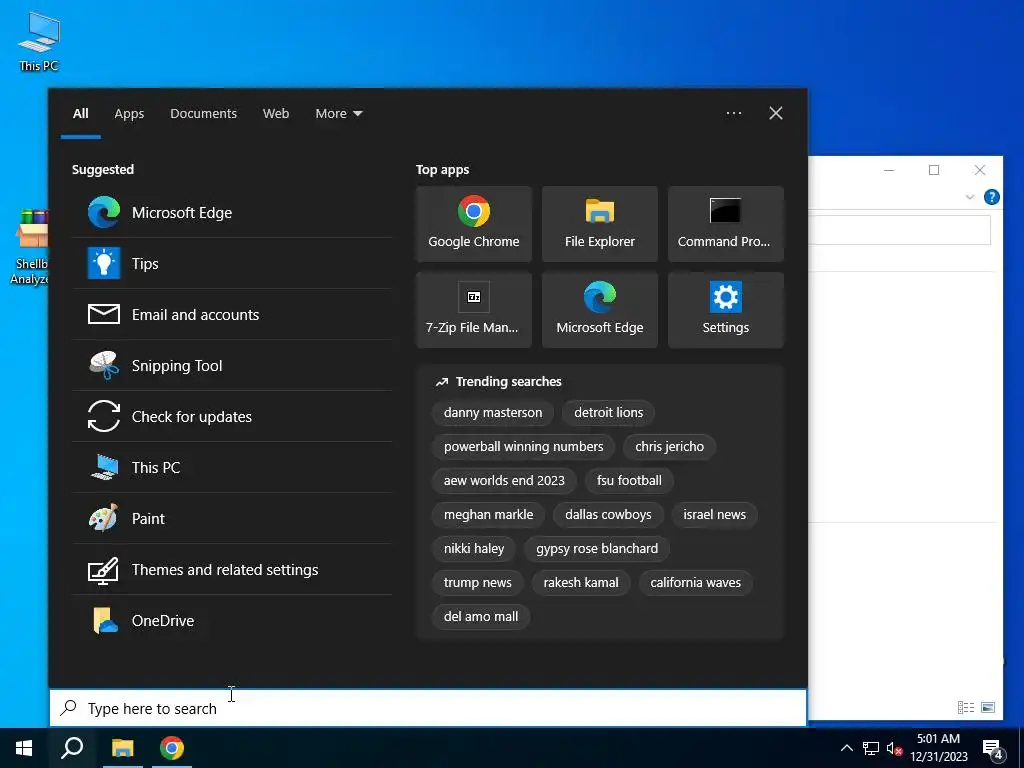Open Command Prompt top app tile
The width and height of the screenshot is (1024, 768).
(x=726, y=224)
